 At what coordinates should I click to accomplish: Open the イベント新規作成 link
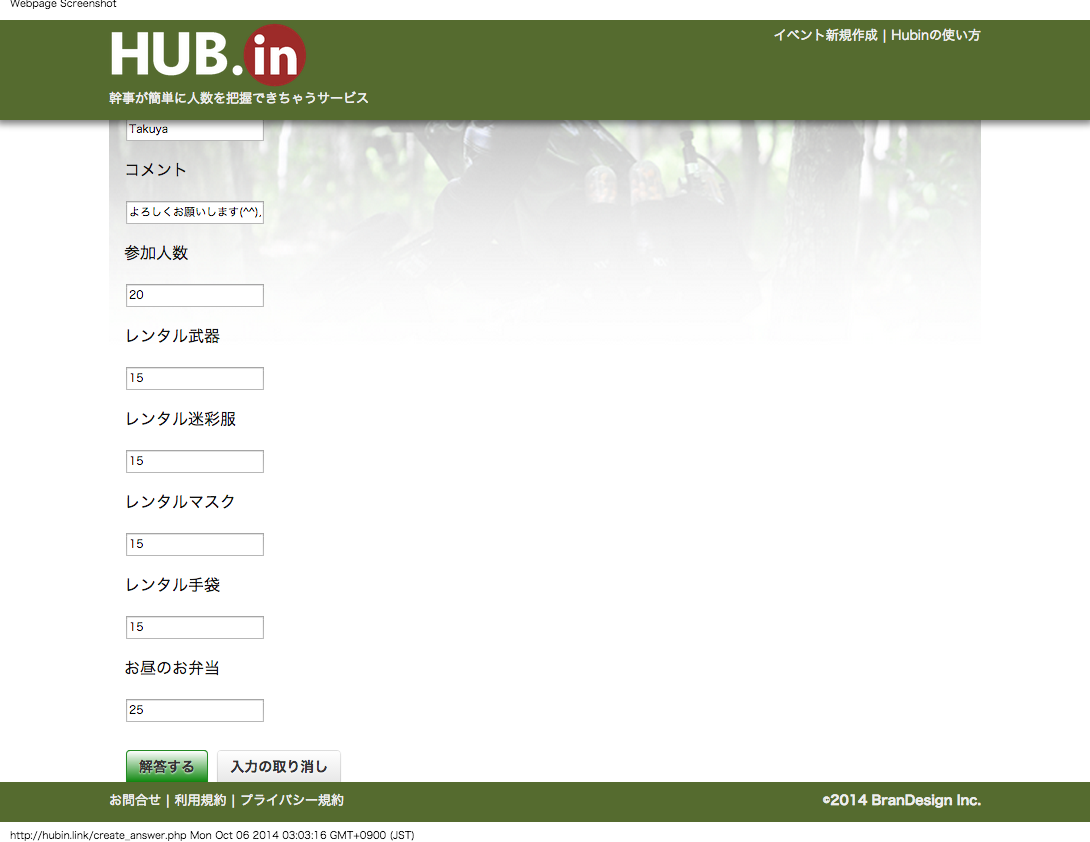click(x=824, y=35)
